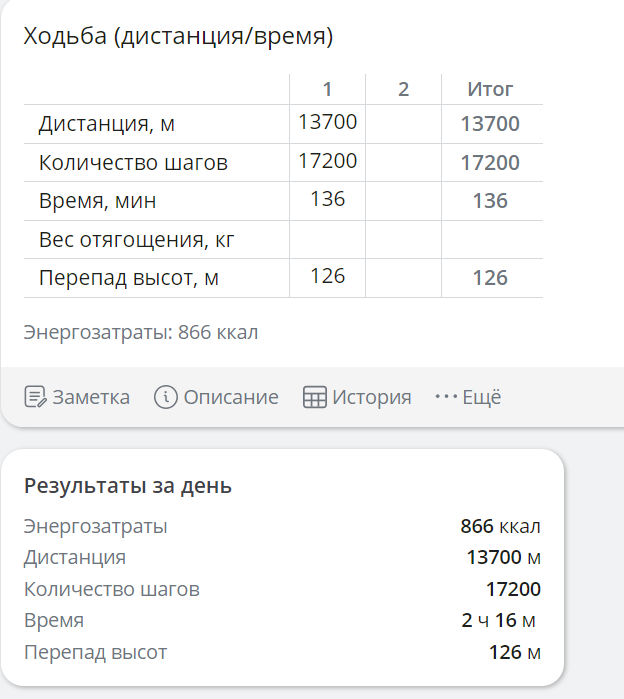The width and height of the screenshot is (624, 699).
Task: Edit Количество шагов value 17200 in set 1
Action: [x=327, y=161]
